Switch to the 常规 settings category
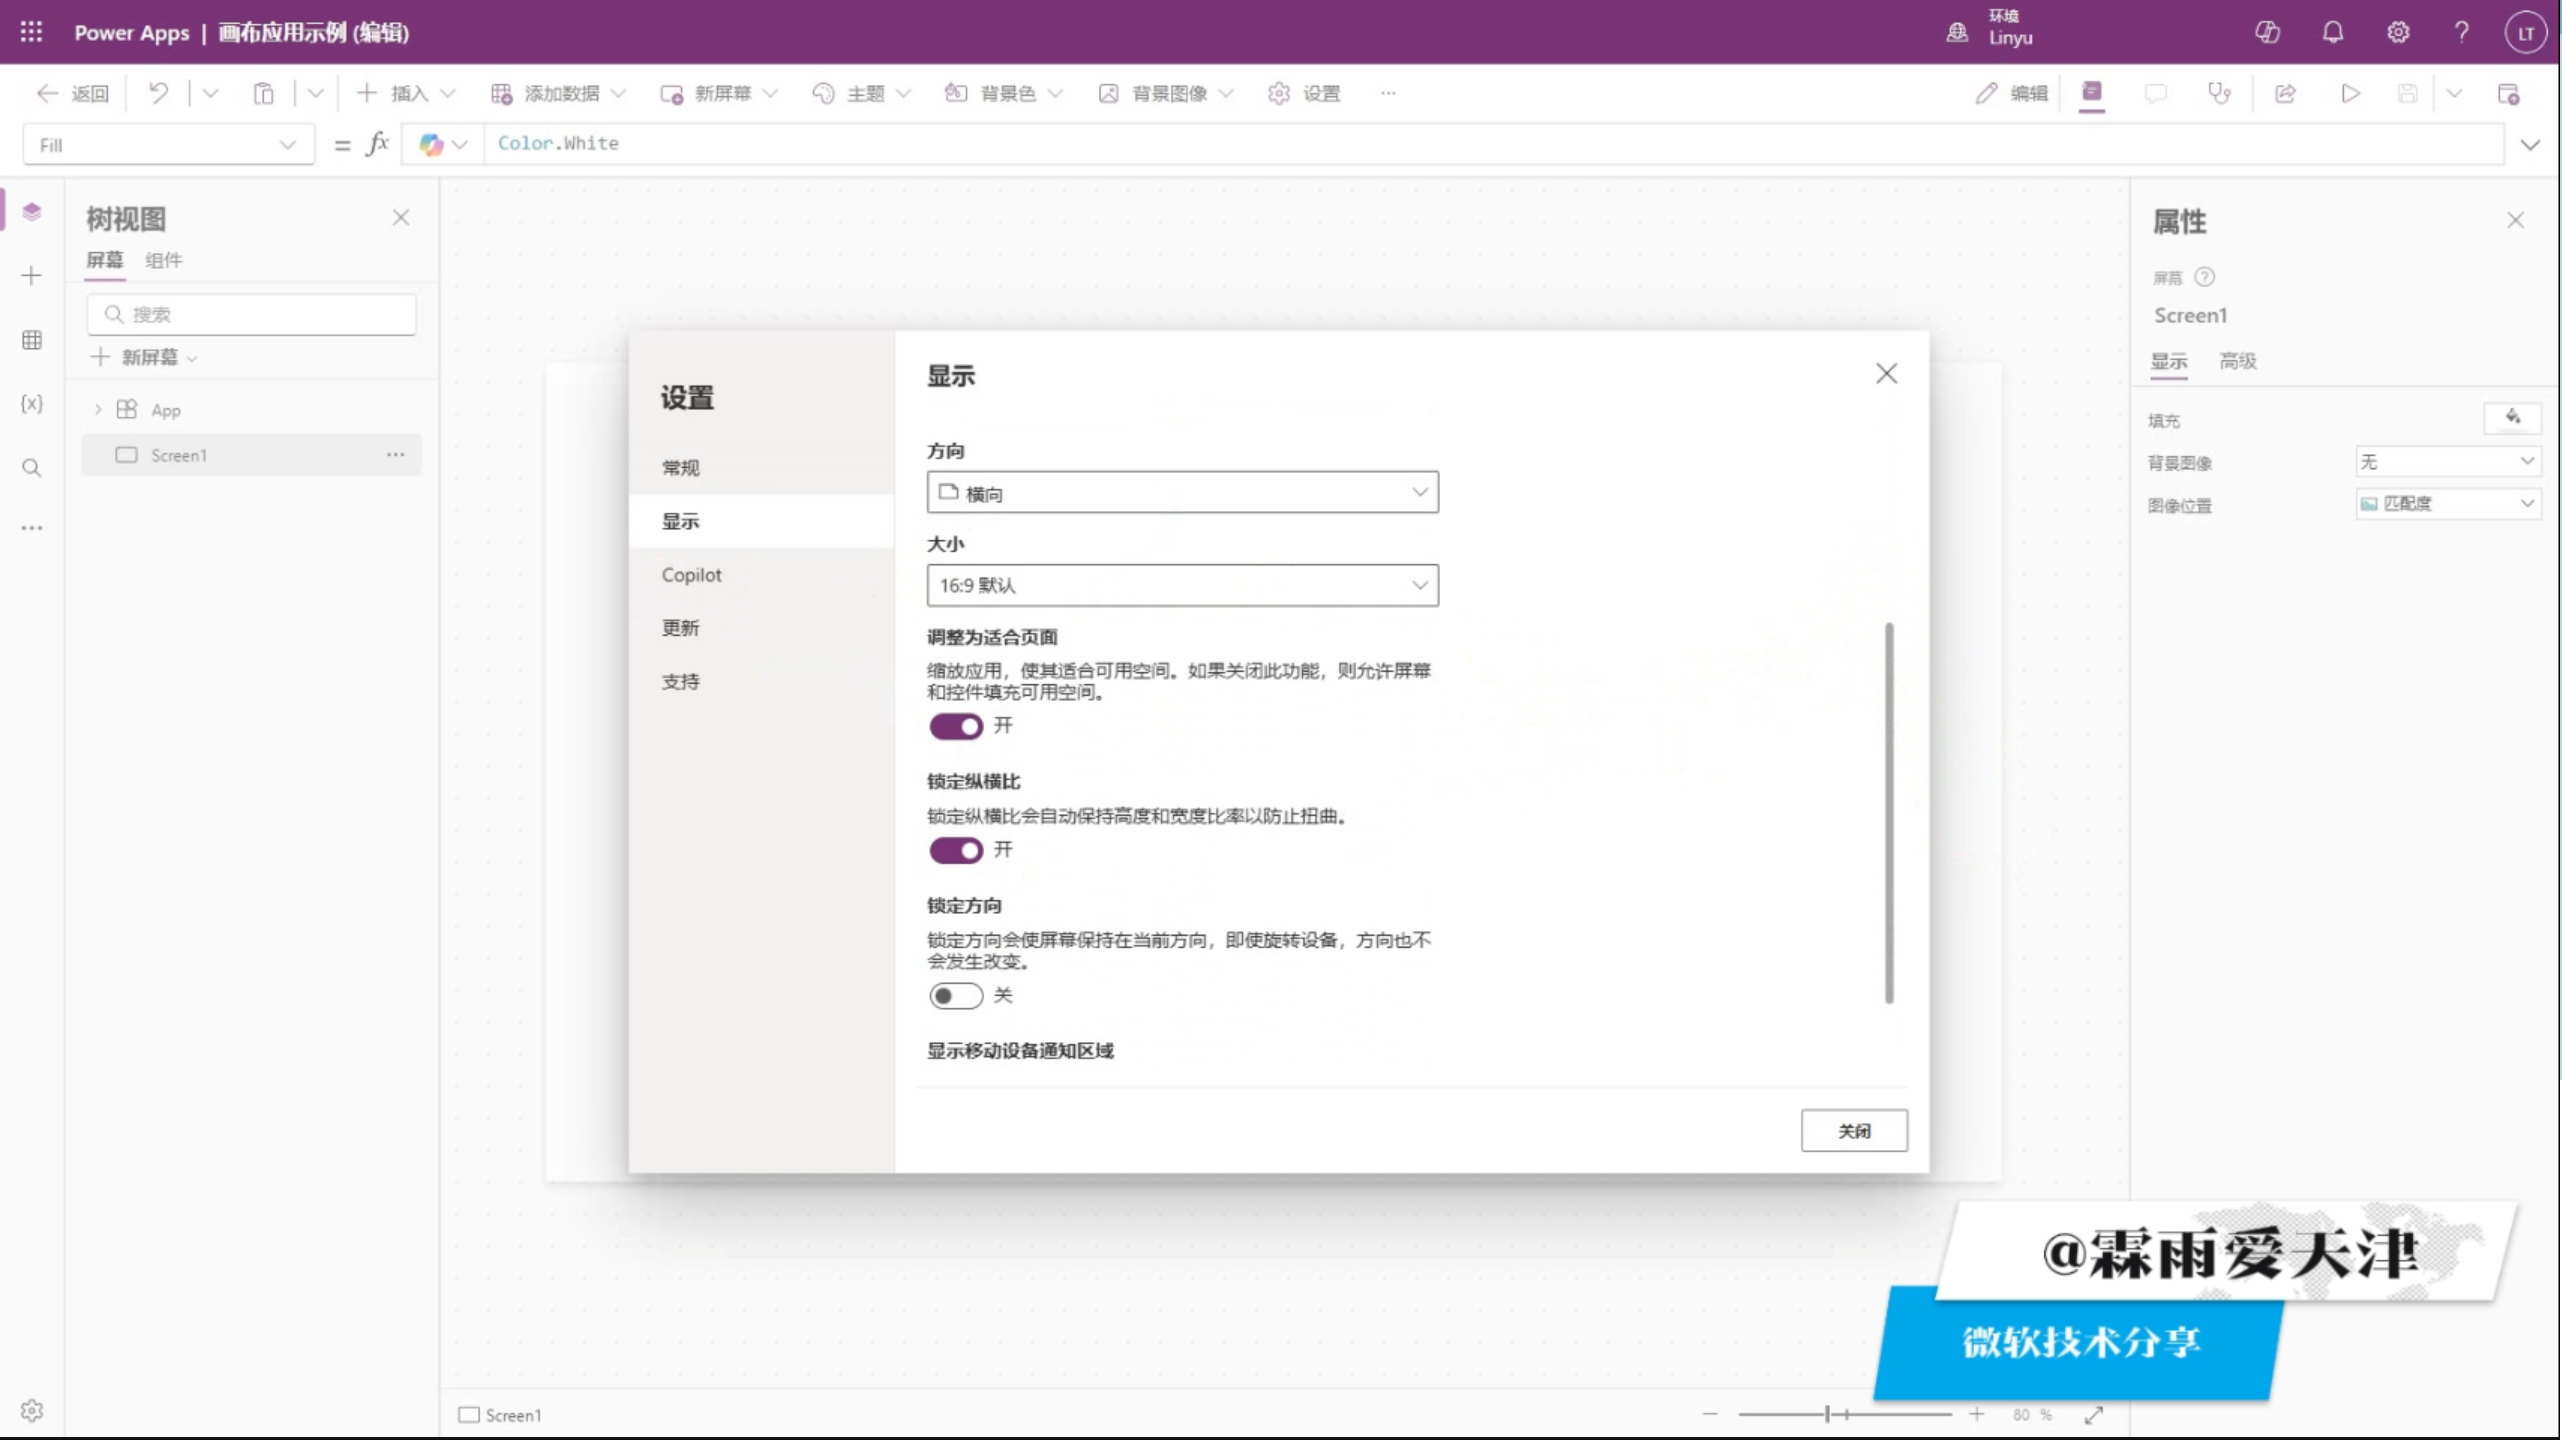Image resolution: width=2562 pixels, height=1440 pixels. [x=680, y=468]
